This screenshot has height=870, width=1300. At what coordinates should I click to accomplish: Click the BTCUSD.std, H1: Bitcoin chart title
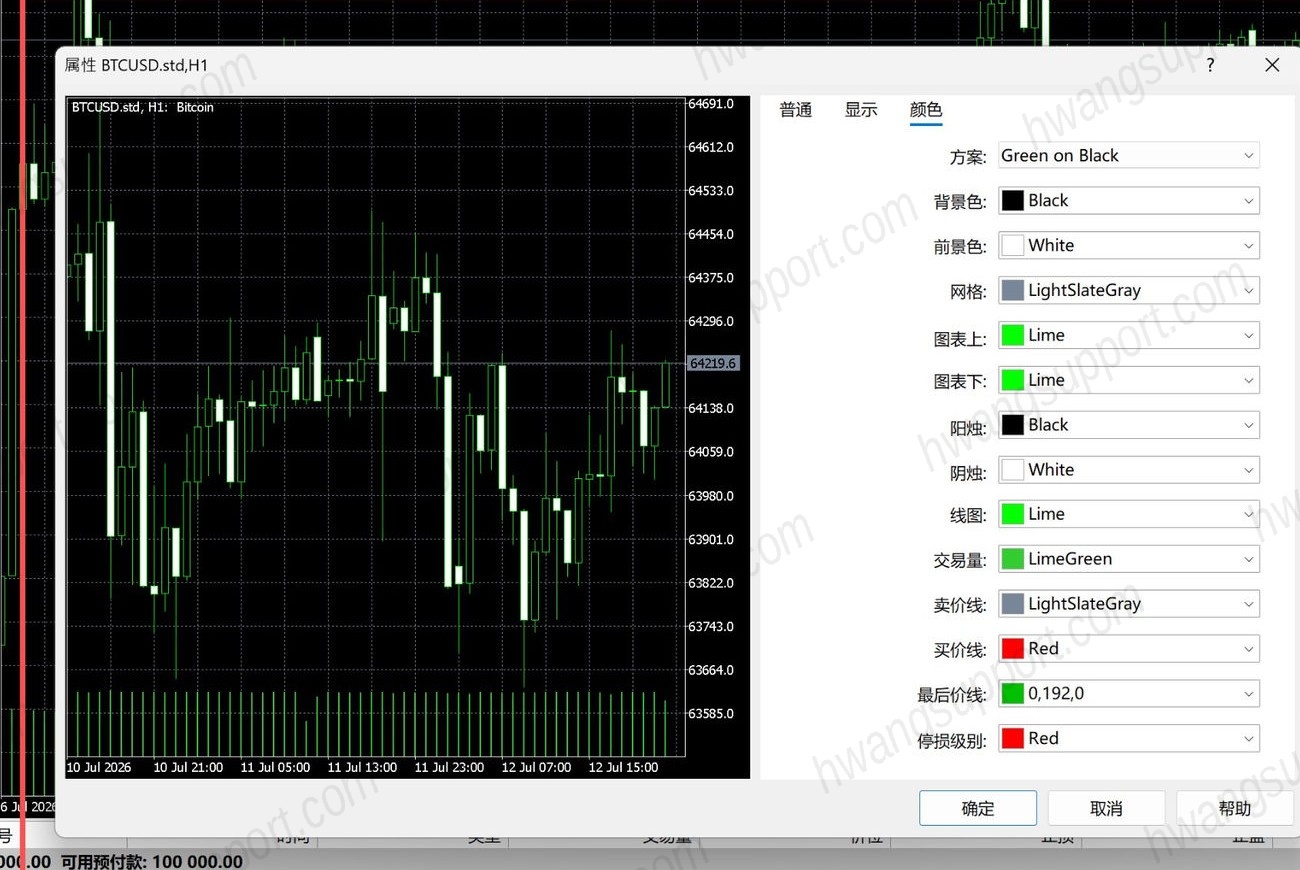(143, 107)
